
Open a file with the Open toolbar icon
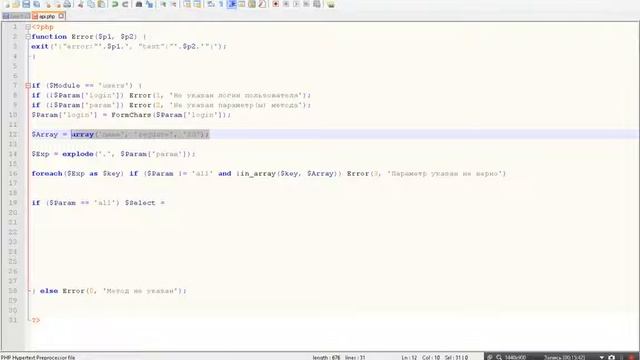coord(16,4)
